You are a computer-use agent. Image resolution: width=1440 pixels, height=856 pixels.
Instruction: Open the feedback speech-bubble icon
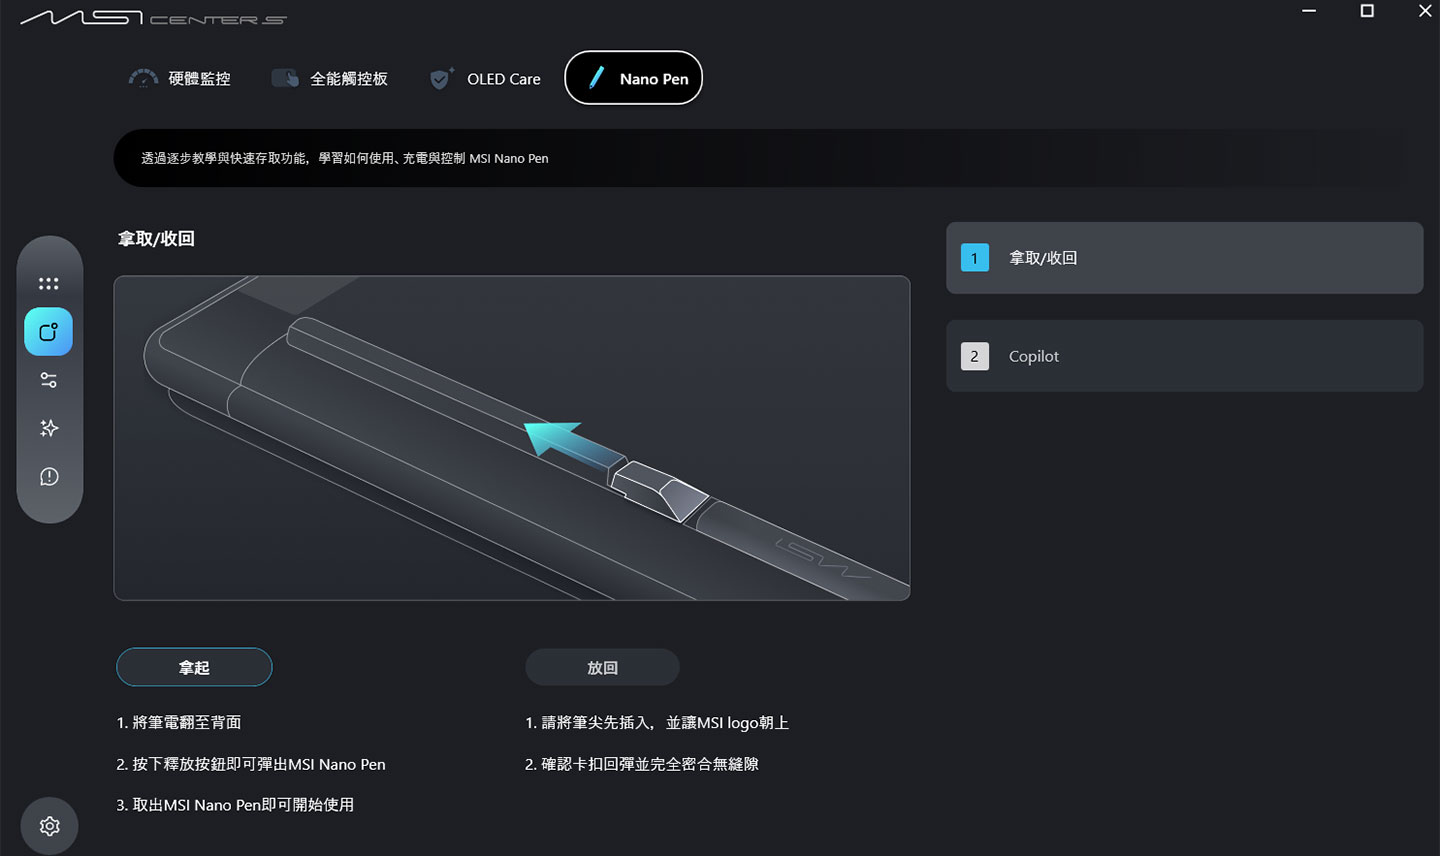[x=49, y=477]
